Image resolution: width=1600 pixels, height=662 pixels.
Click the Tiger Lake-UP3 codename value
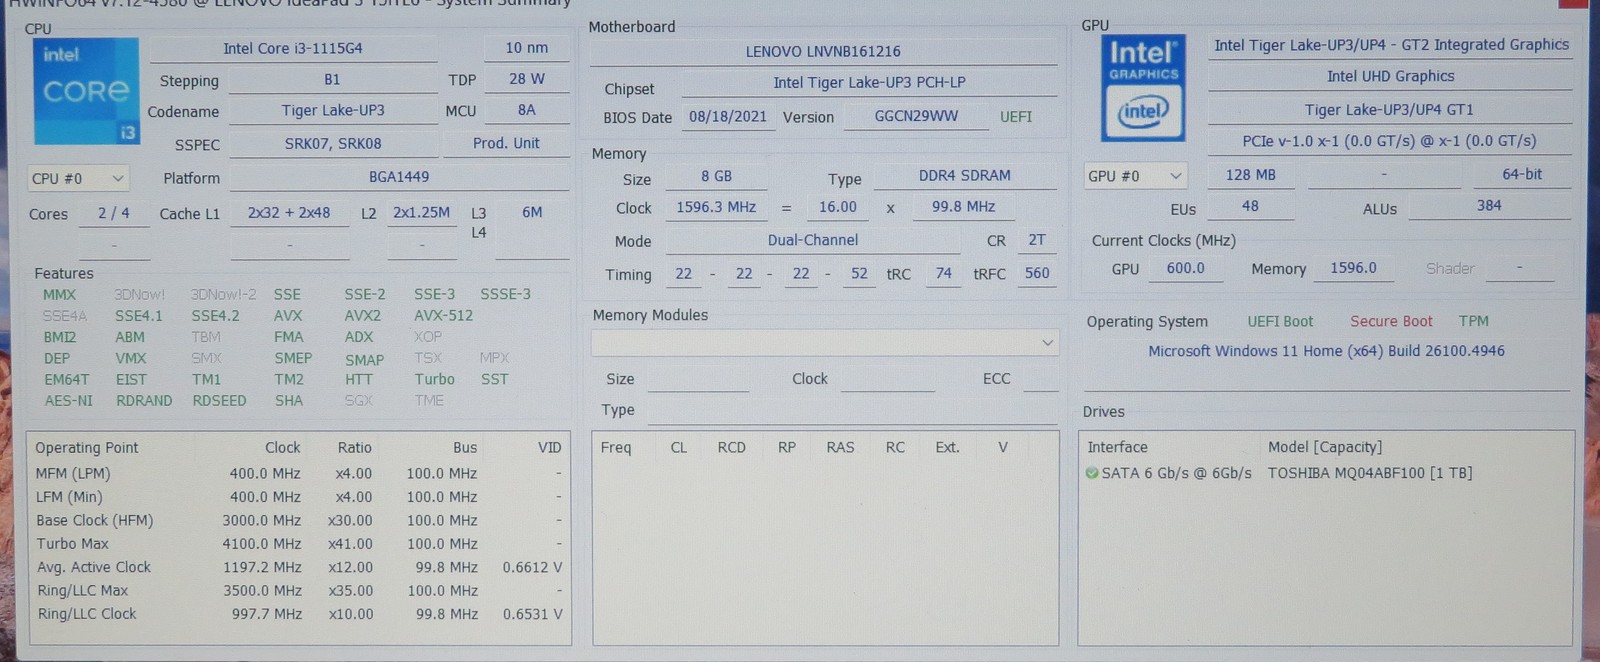pyautogui.click(x=333, y=111)
